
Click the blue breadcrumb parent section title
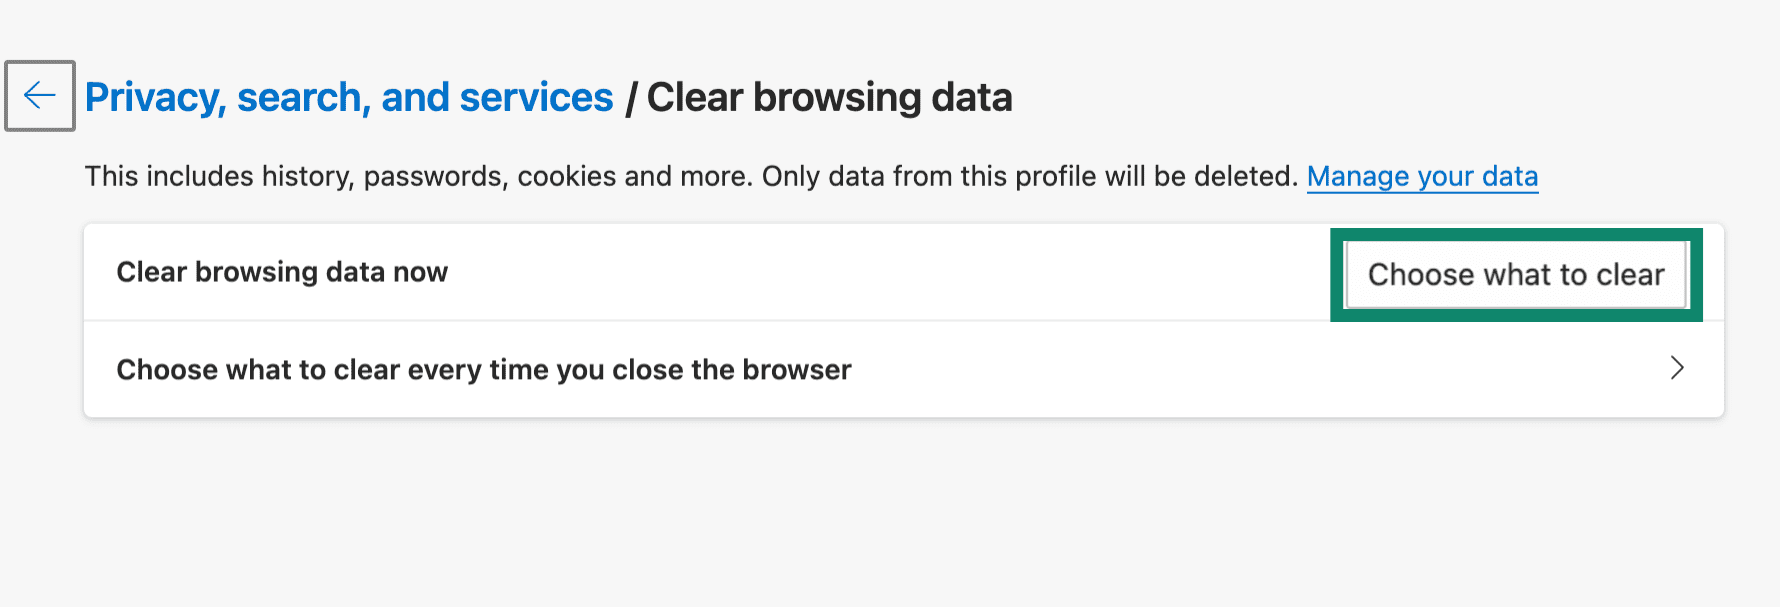[x=349, y=98]
